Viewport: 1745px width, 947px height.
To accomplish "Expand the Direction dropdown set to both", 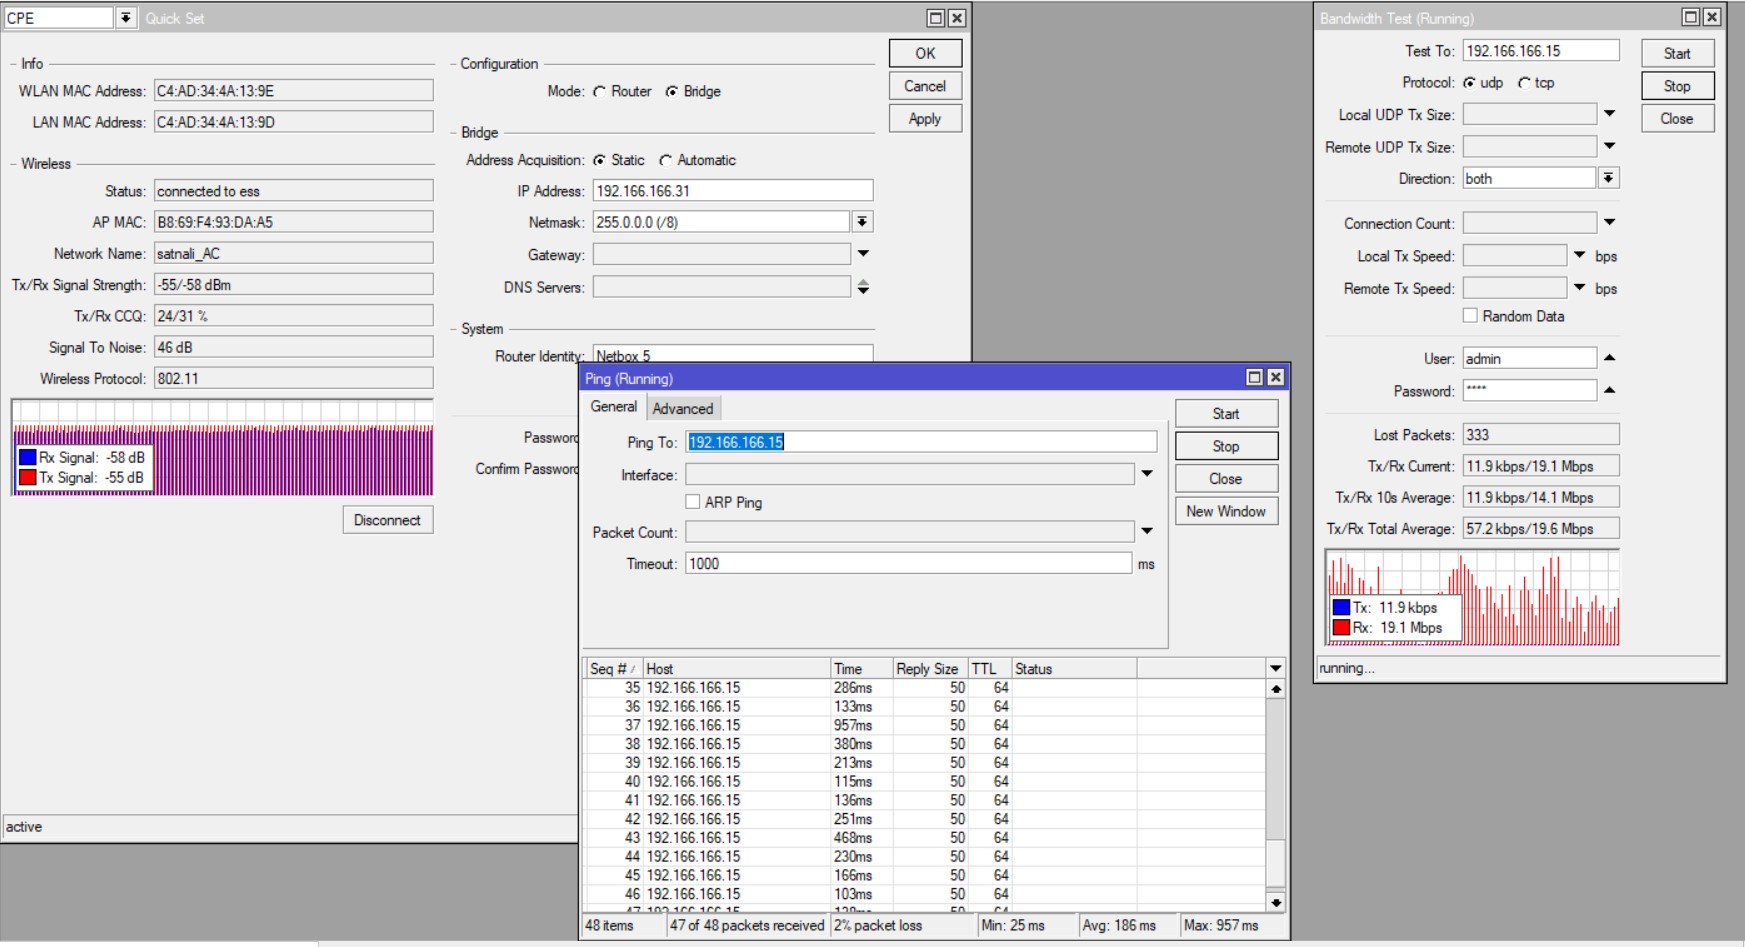I will [x=1608, y=178].
